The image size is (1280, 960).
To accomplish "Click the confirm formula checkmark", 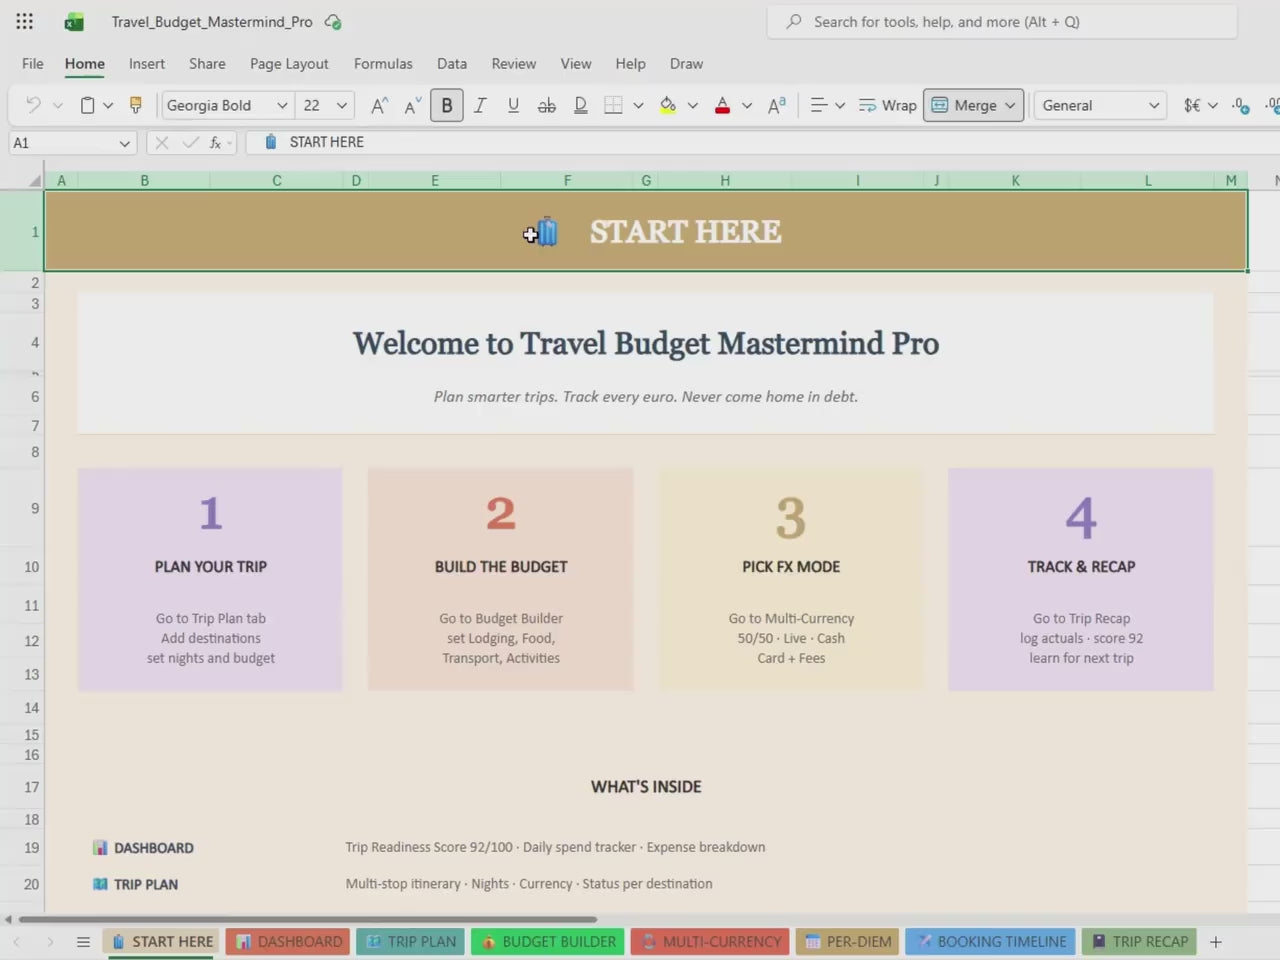I will (190, 143).
